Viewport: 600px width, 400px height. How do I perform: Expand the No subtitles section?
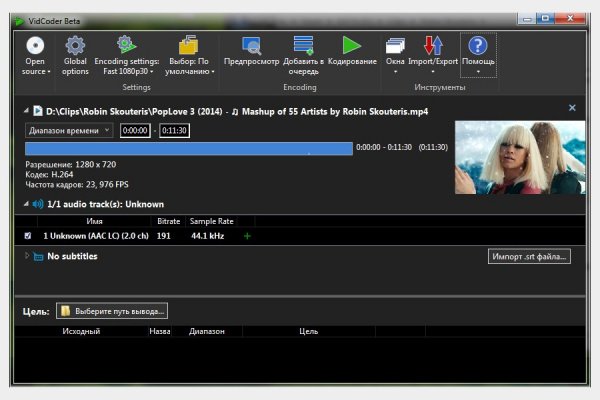tap(26, 256)
